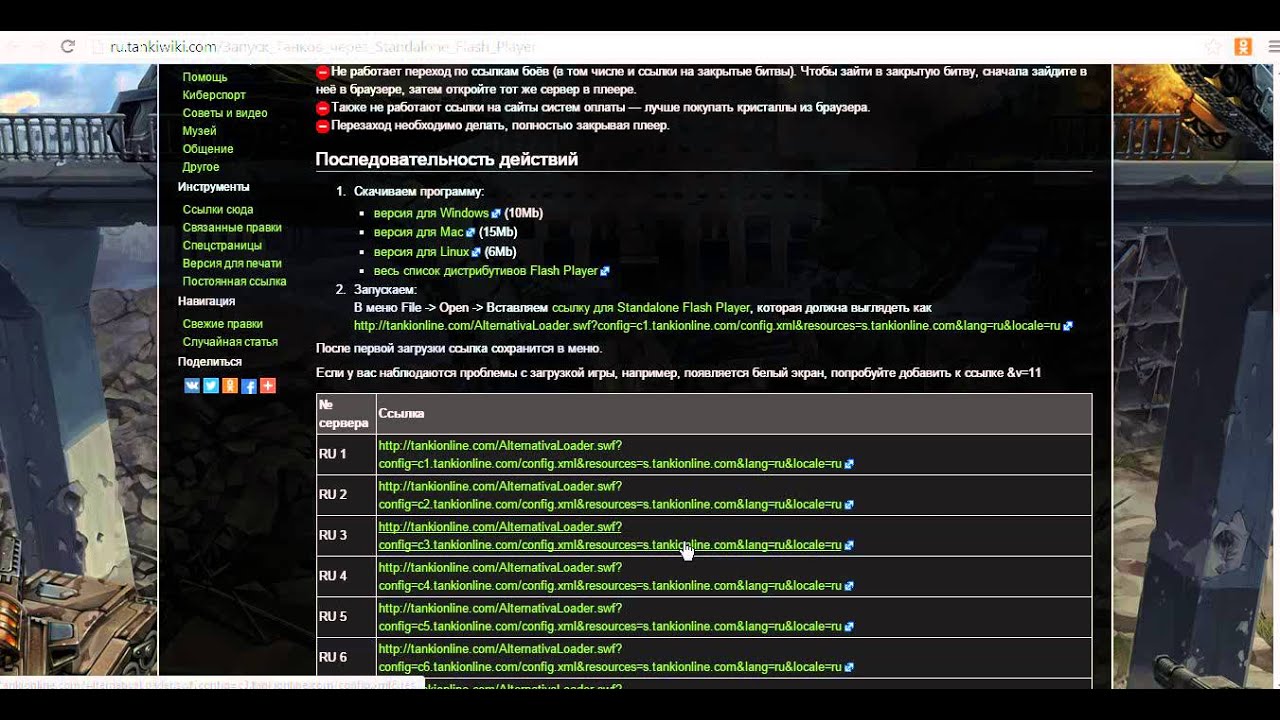Open the Случайная статья link
This screenshot has width=1280, height=720.
230,342
